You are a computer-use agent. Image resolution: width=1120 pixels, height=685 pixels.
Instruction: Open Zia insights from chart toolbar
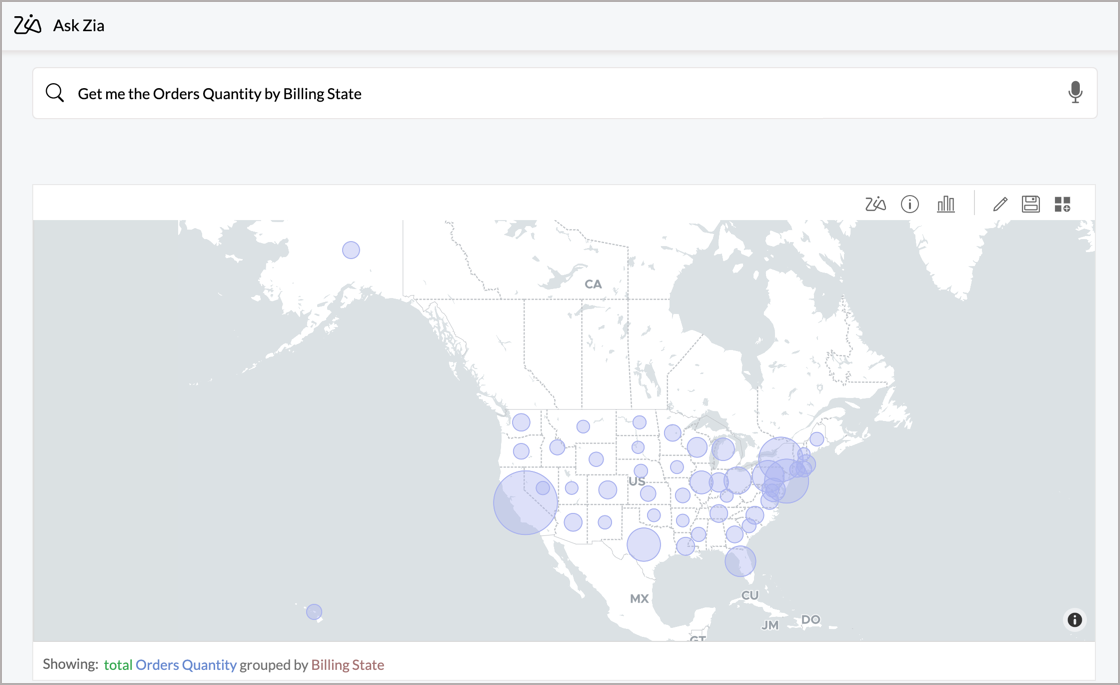(x=875, y=204)
